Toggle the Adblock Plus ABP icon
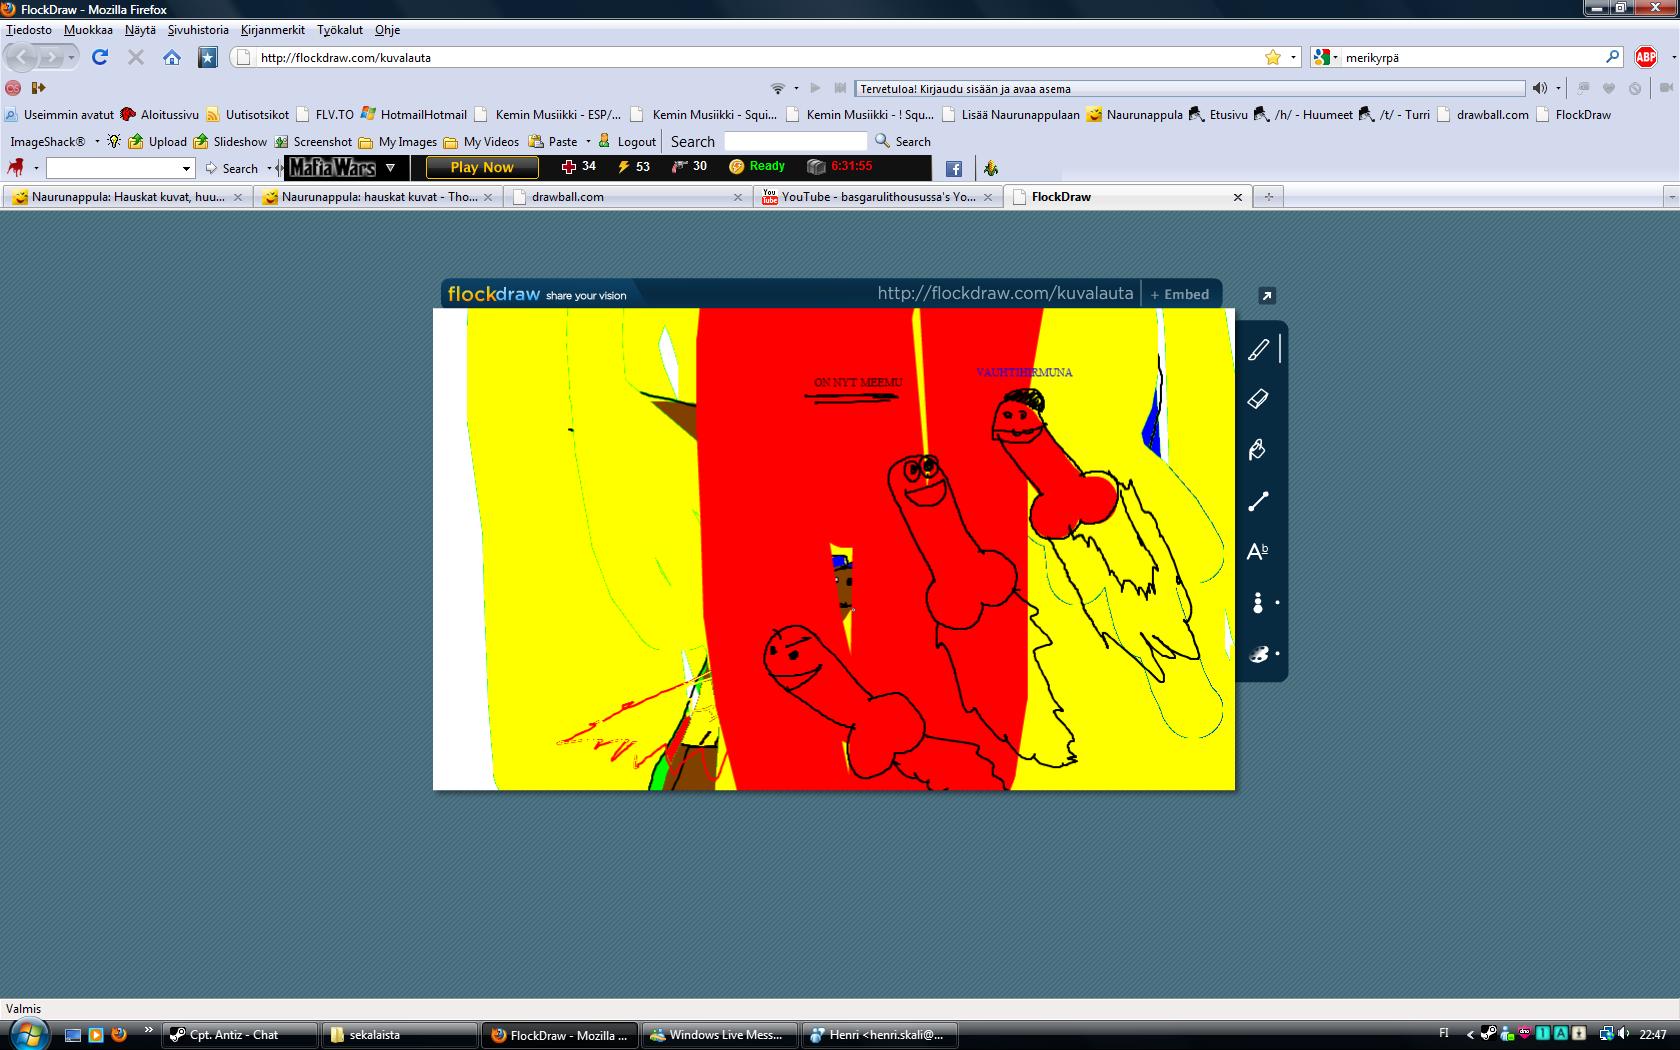1680x1050 pixels. pyautogui.click(x=1646, y=58)
